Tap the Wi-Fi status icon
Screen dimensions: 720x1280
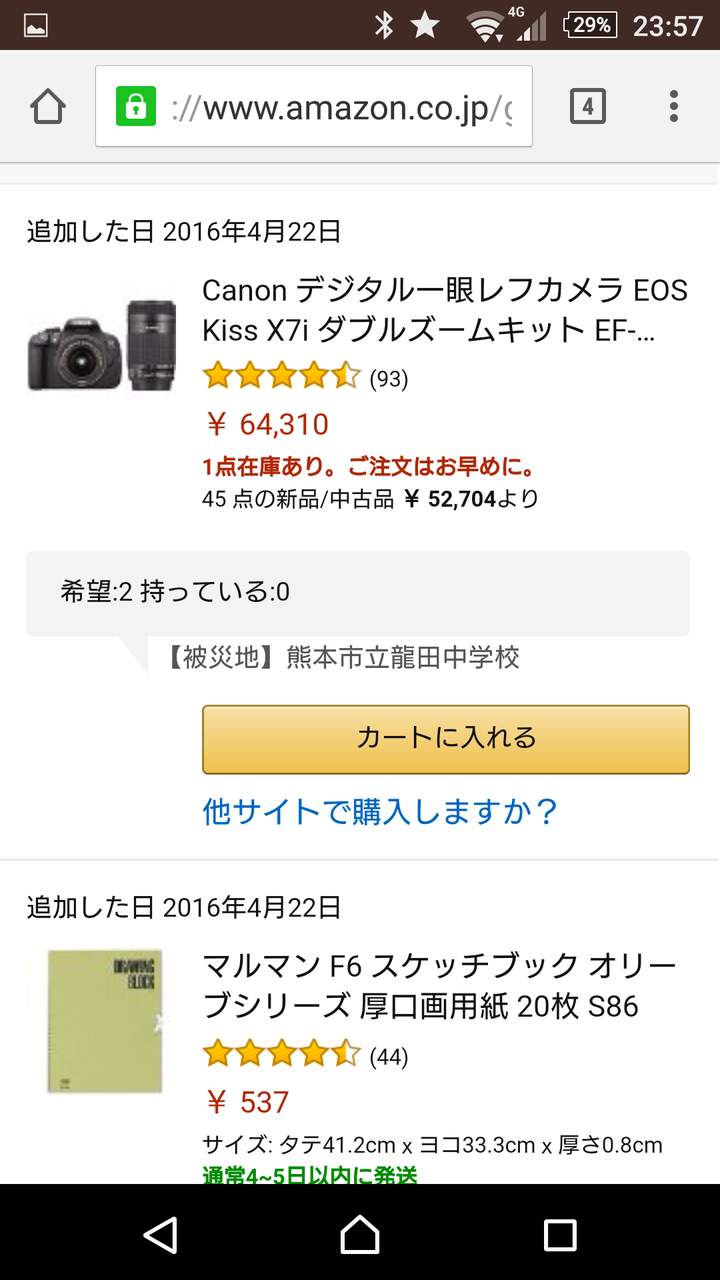pos(485,25)
